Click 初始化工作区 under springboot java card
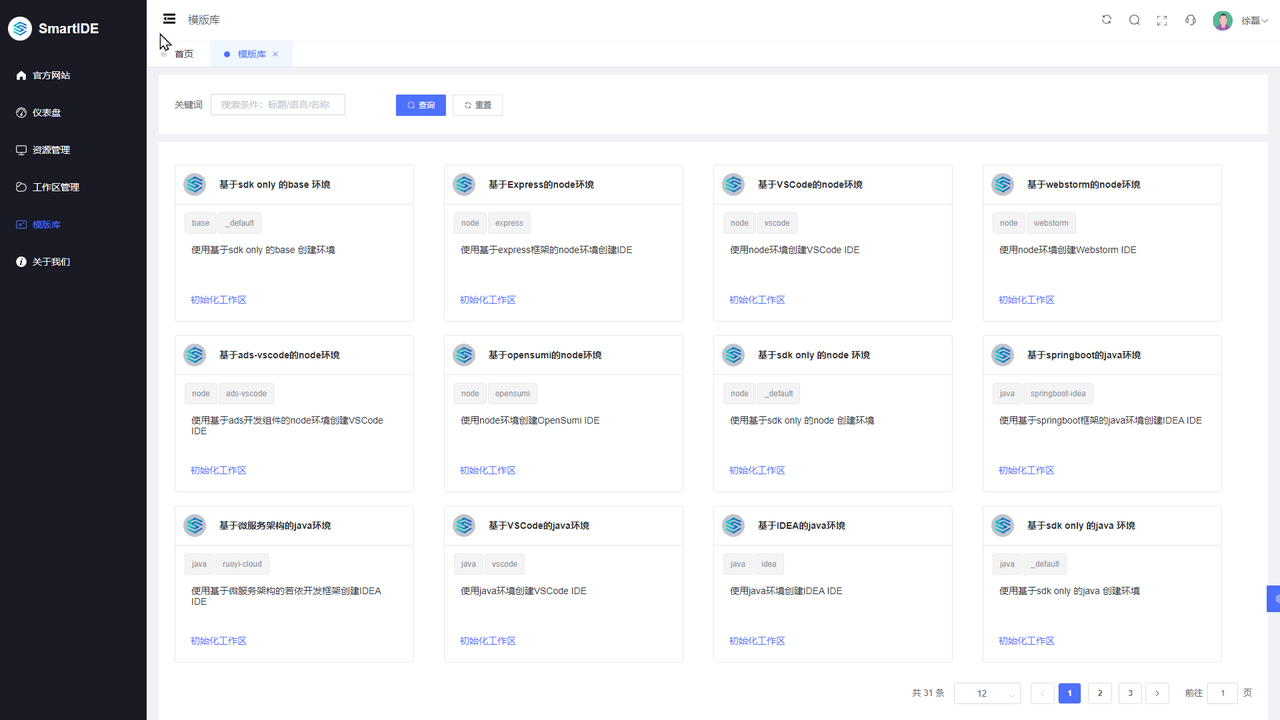The width and height of the screenshot is (1280, 720). (x=1026, y=470)
